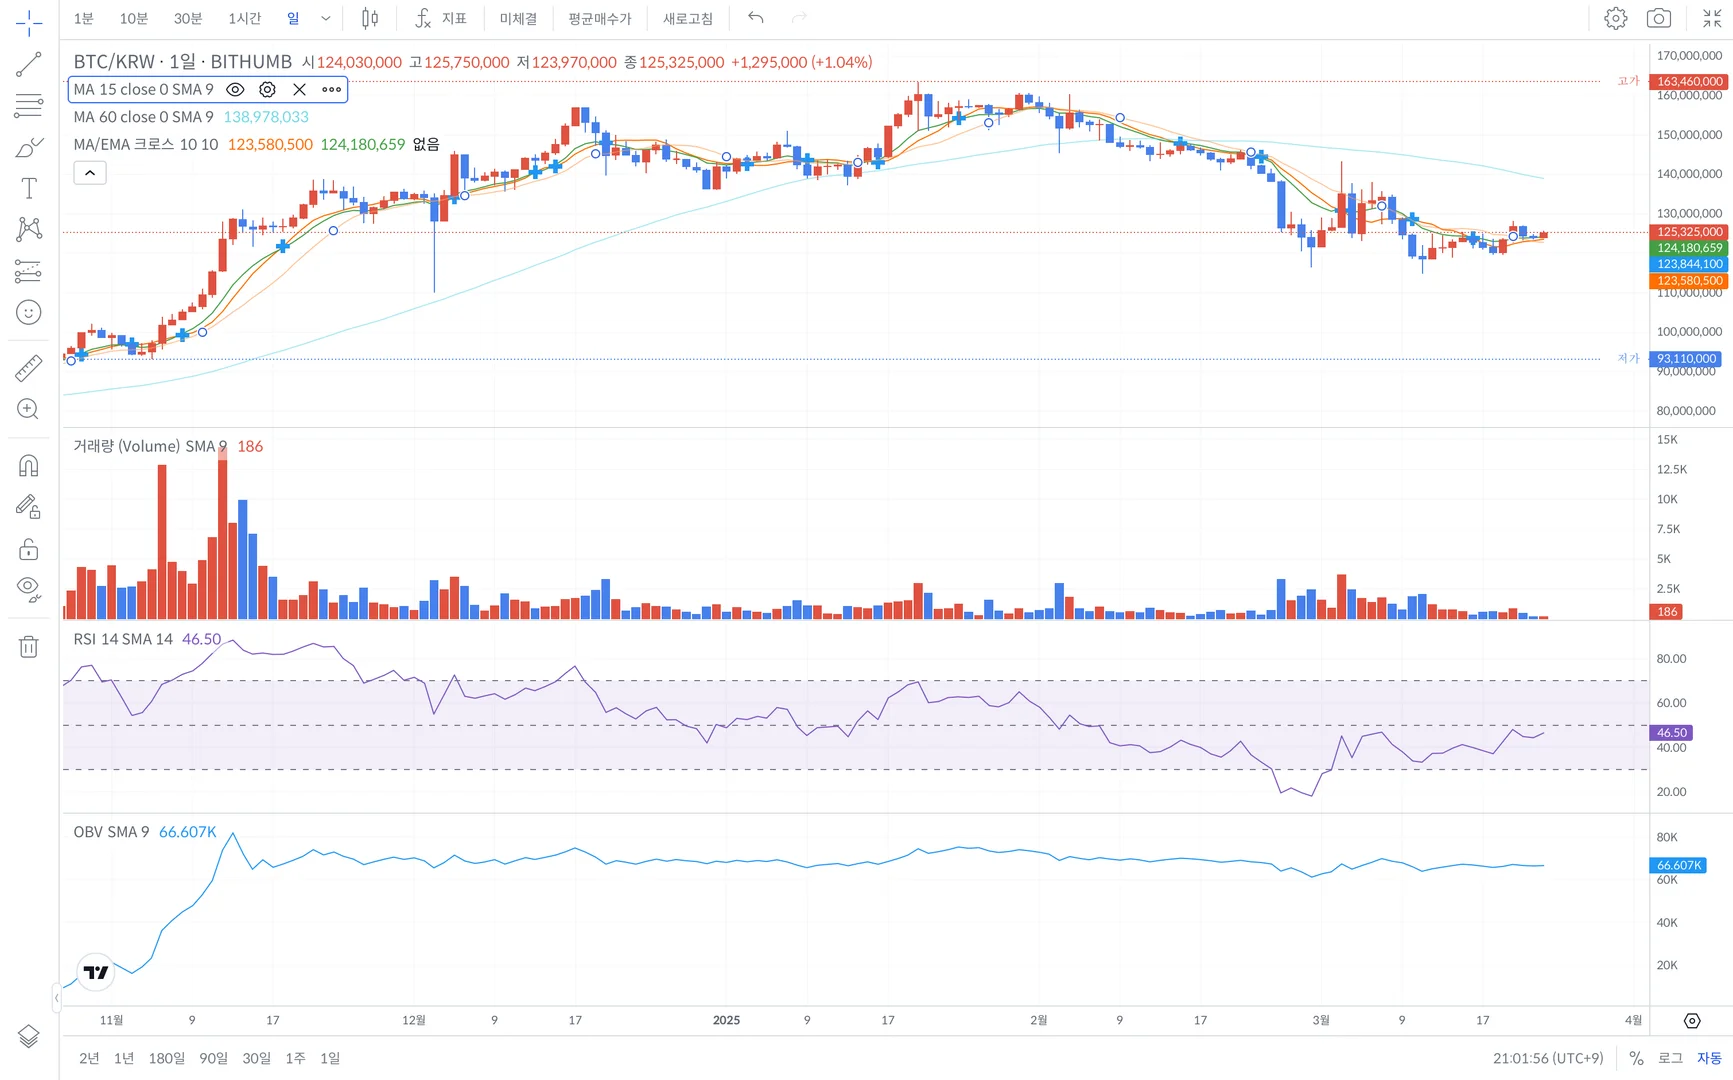Open the ruler measure tool
The image size is (1733, 1080).
coord(29,368)
